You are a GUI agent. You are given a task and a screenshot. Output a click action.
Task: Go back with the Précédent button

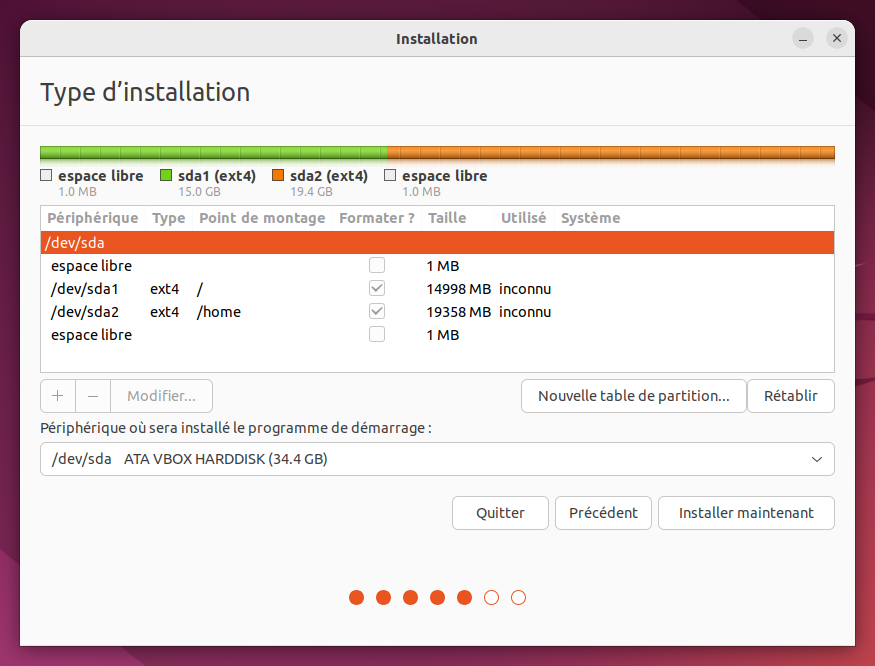point(603,513)
